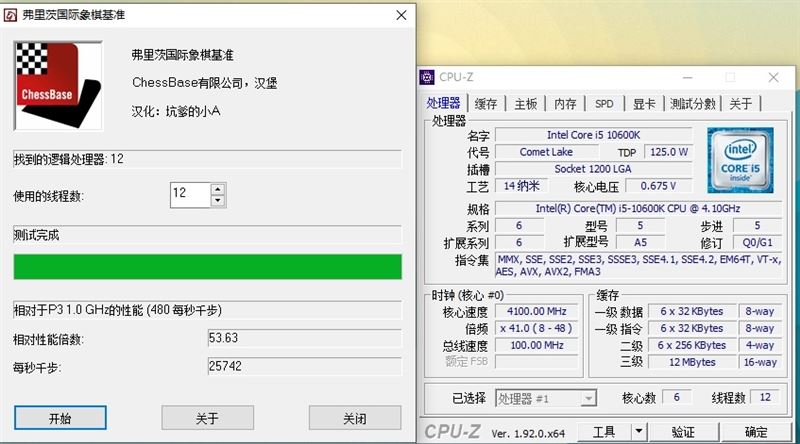Click the core voltage value 0.675 V

pos(658,186)
